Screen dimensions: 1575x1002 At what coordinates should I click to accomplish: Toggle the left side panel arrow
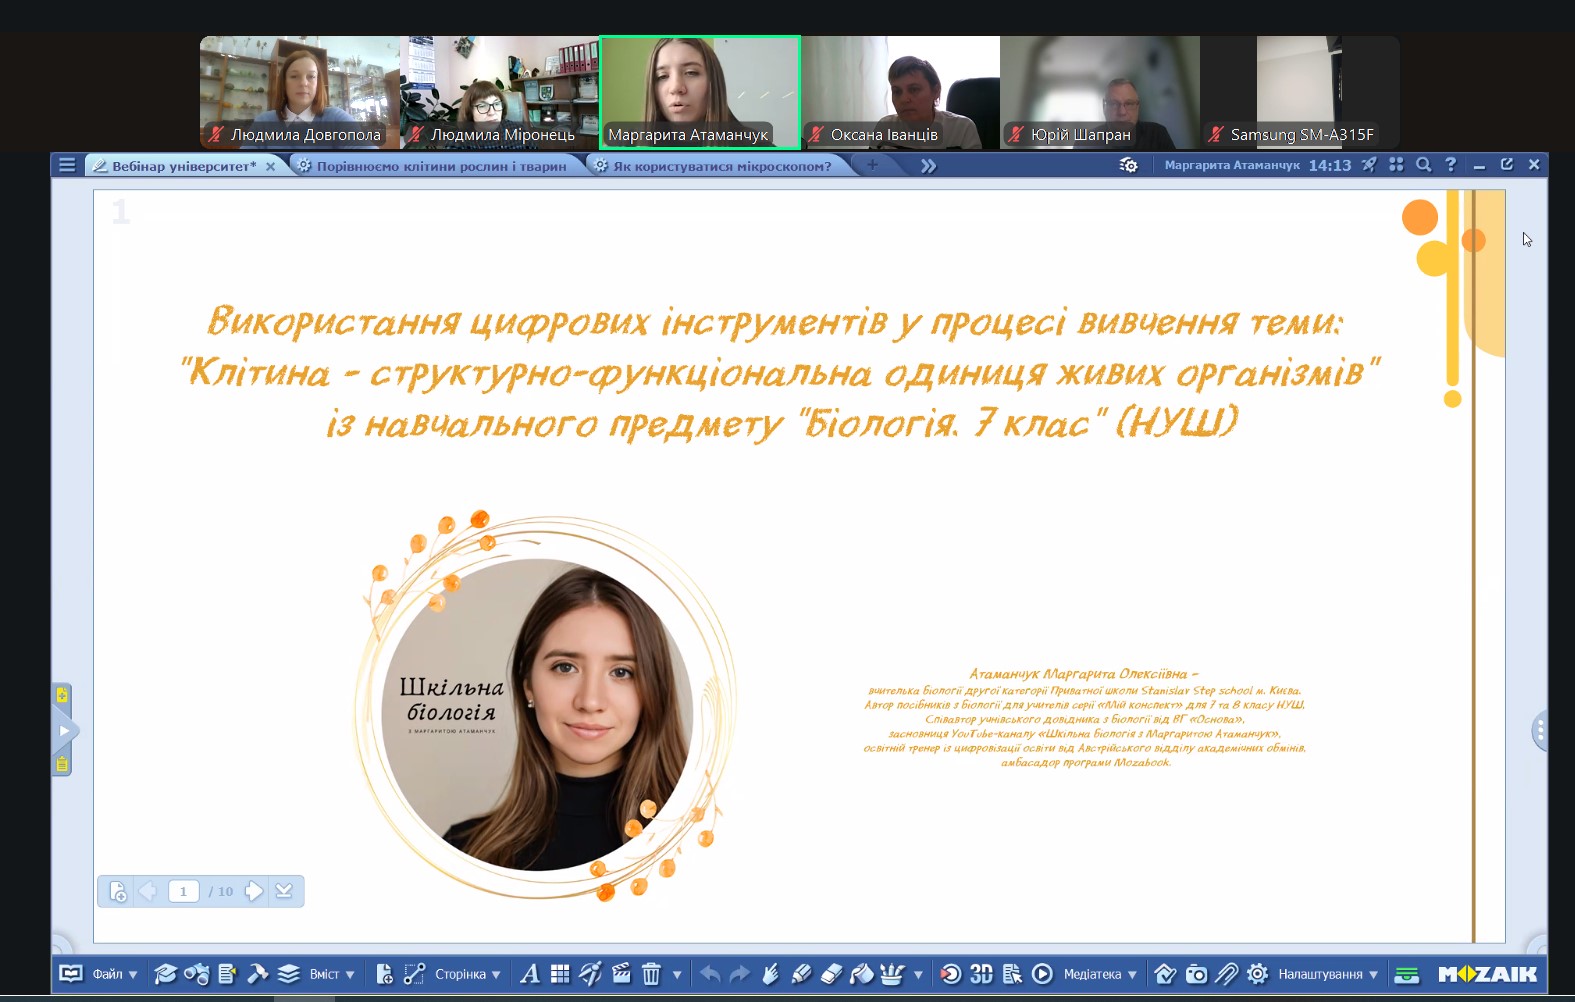click(x=64, y=731)
